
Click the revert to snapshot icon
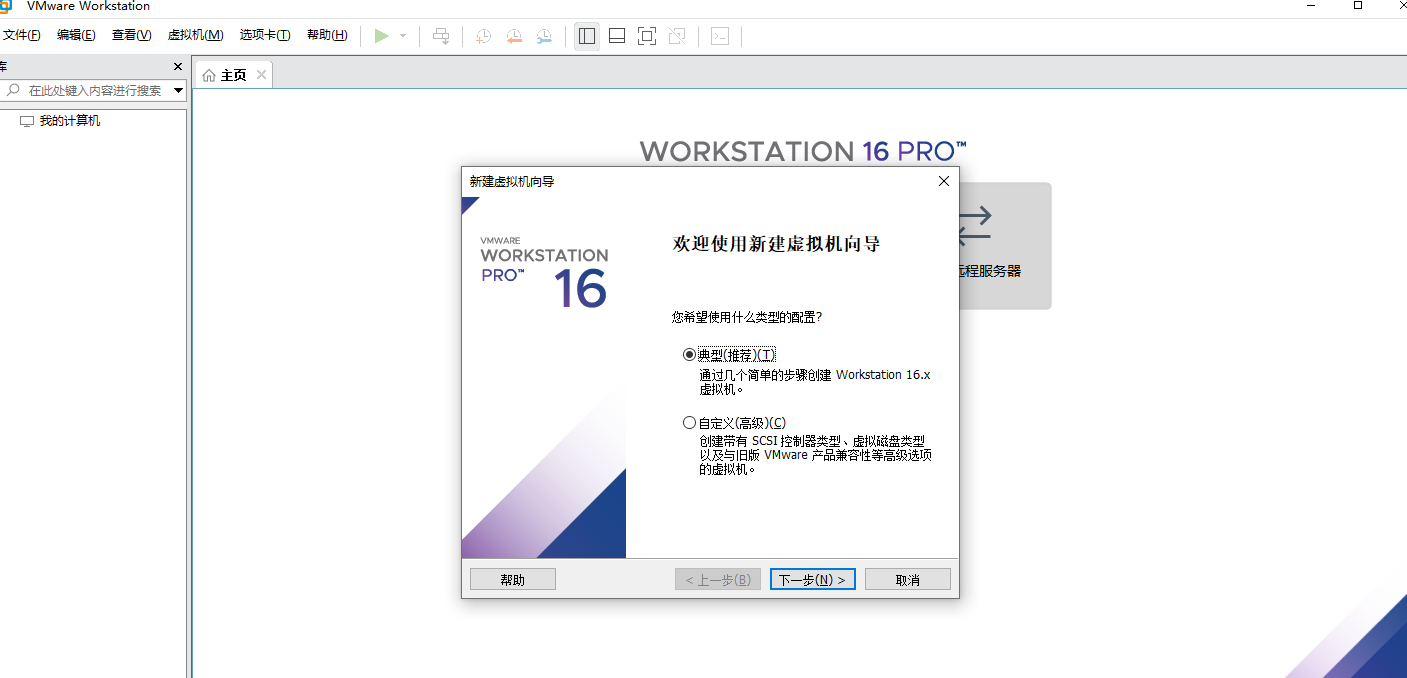click(514, 36)
